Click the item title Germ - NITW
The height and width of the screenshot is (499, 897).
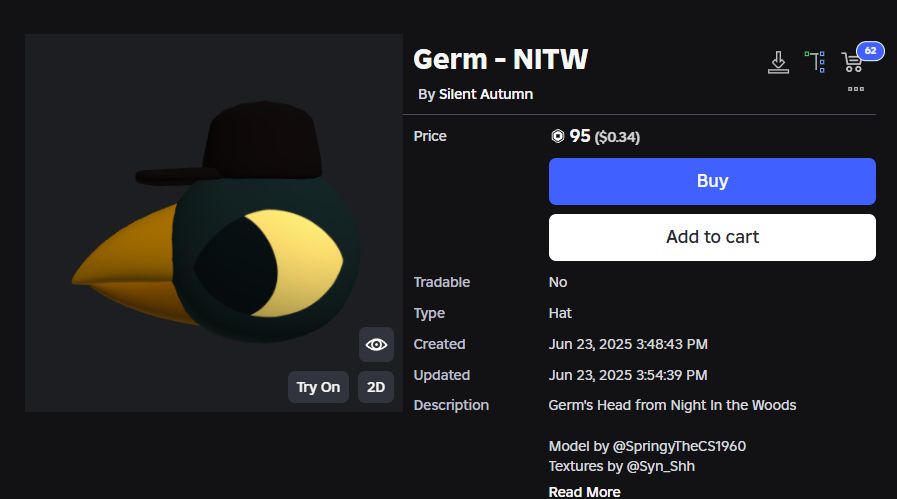click(x=501, y=59)
